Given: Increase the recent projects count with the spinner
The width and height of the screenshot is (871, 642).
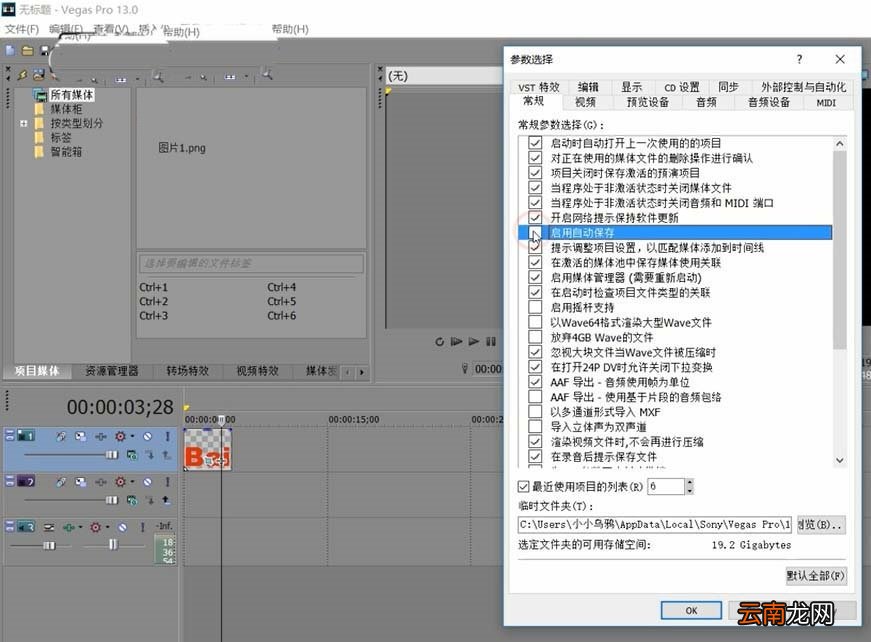Looking at the screenshot, I should (689, 483).
